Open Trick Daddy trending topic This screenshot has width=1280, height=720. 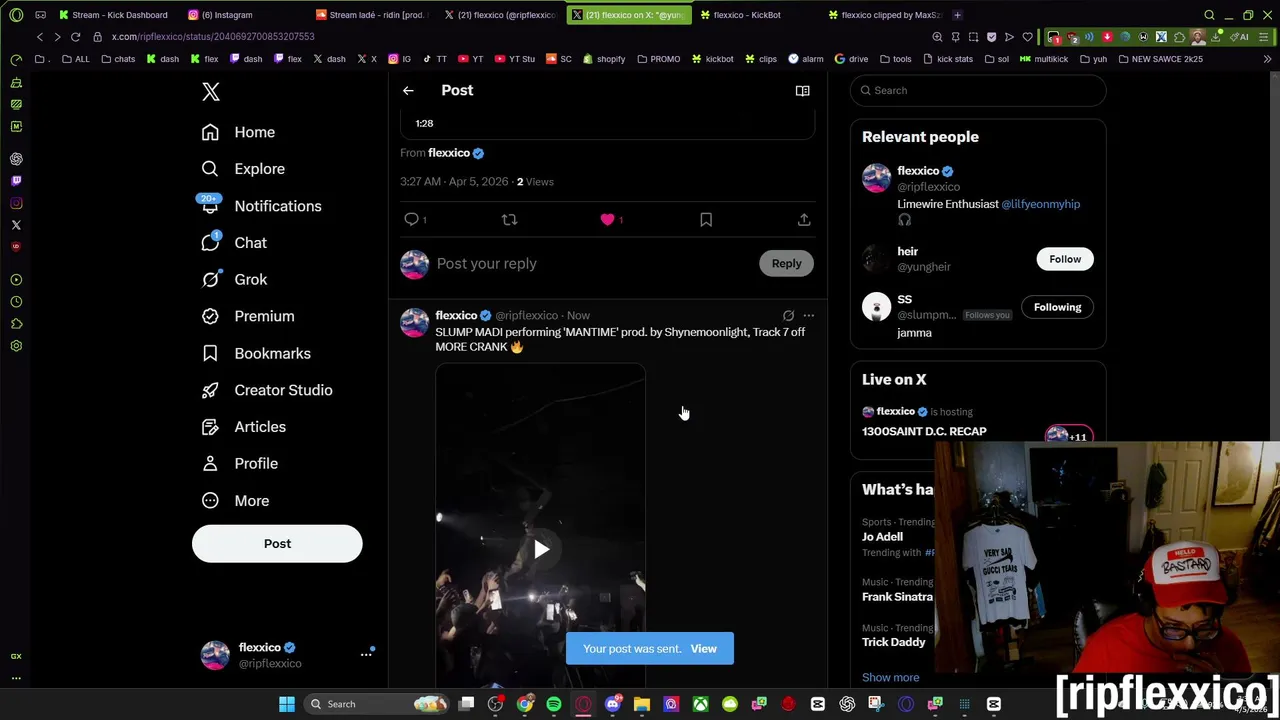click(893, 642)
